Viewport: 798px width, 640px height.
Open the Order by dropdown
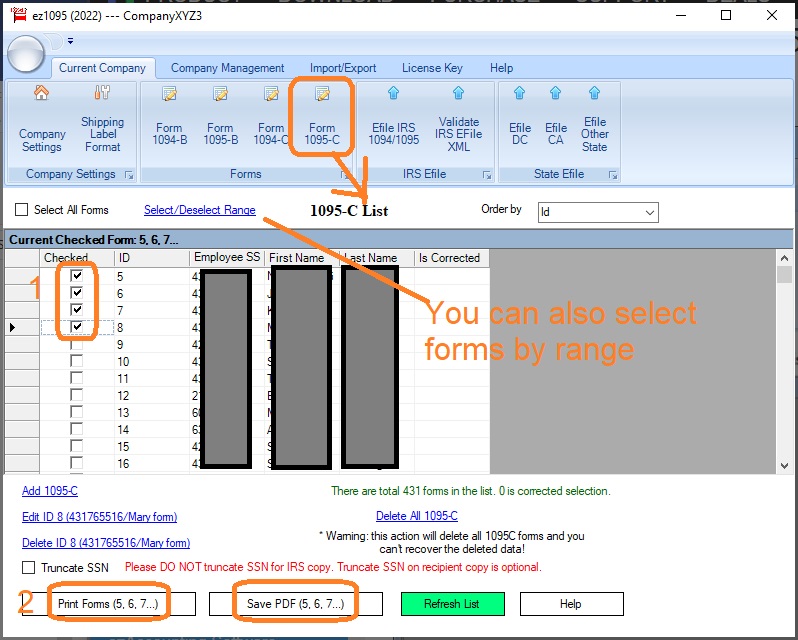click(648, 212)
